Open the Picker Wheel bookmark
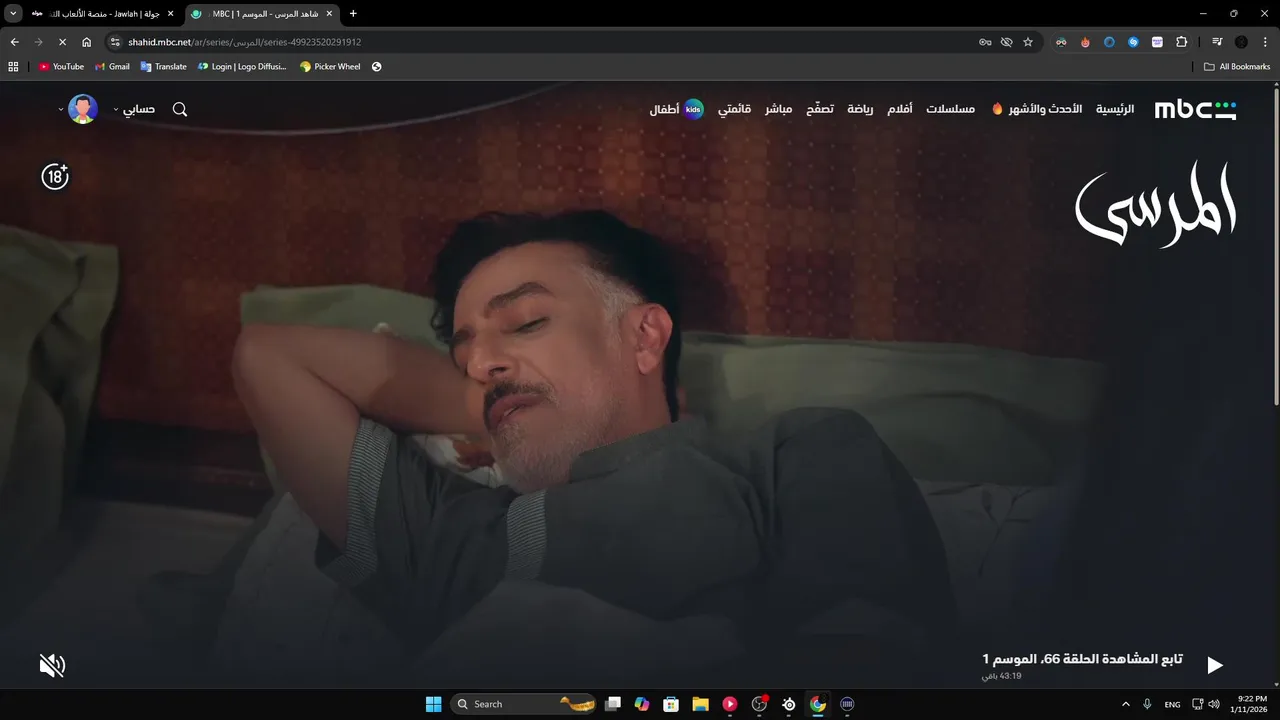The height and width of the screenshot is (720, 1280). click(330, 67)
